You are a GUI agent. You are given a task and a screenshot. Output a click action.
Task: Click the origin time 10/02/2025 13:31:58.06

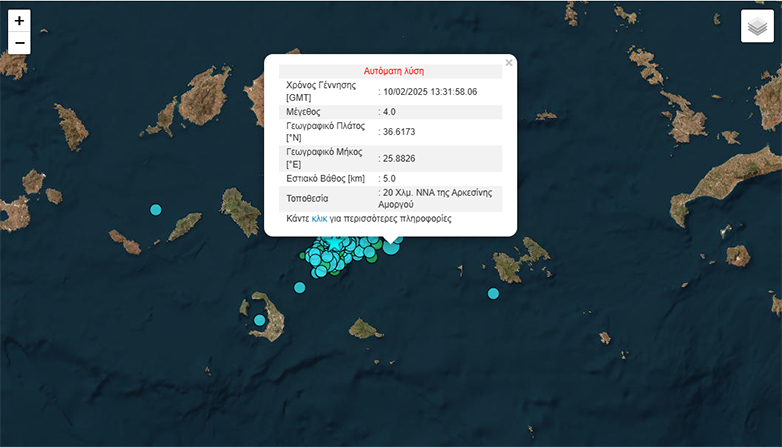429,92
